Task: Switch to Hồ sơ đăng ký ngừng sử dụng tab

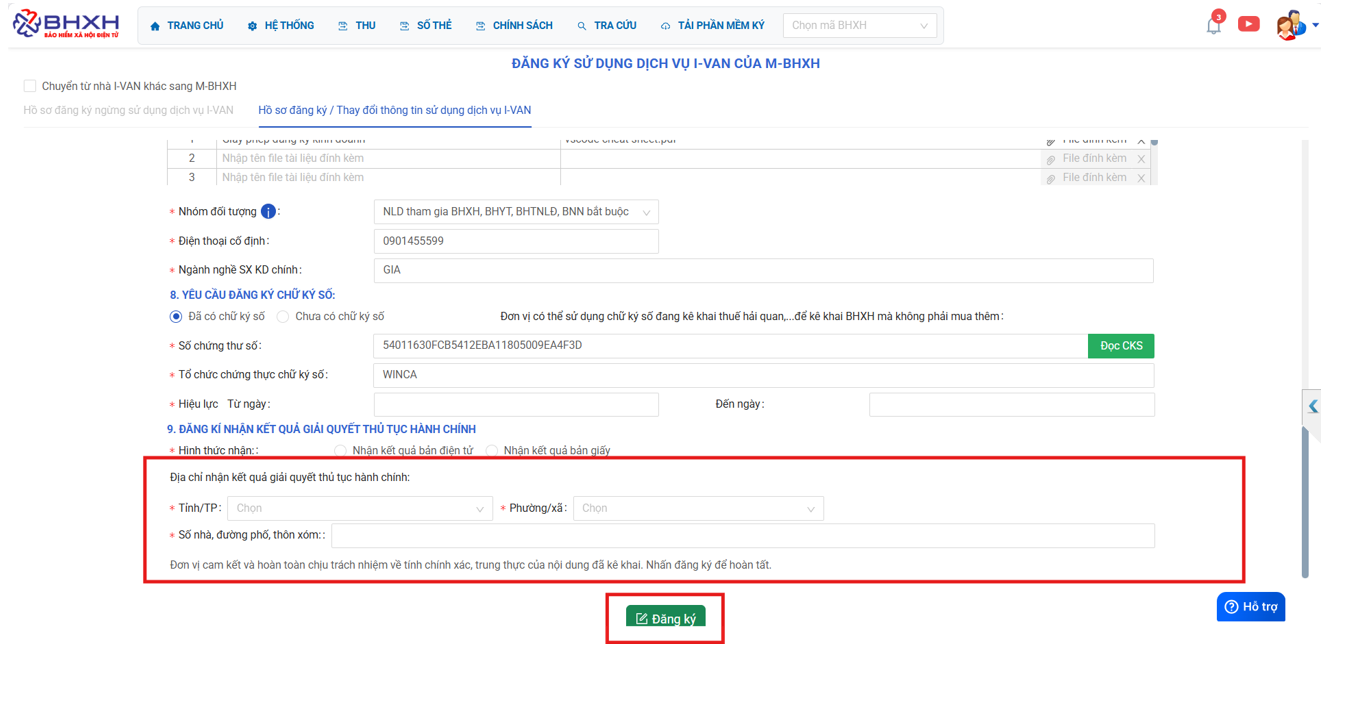Action: [x=128, y=110]
